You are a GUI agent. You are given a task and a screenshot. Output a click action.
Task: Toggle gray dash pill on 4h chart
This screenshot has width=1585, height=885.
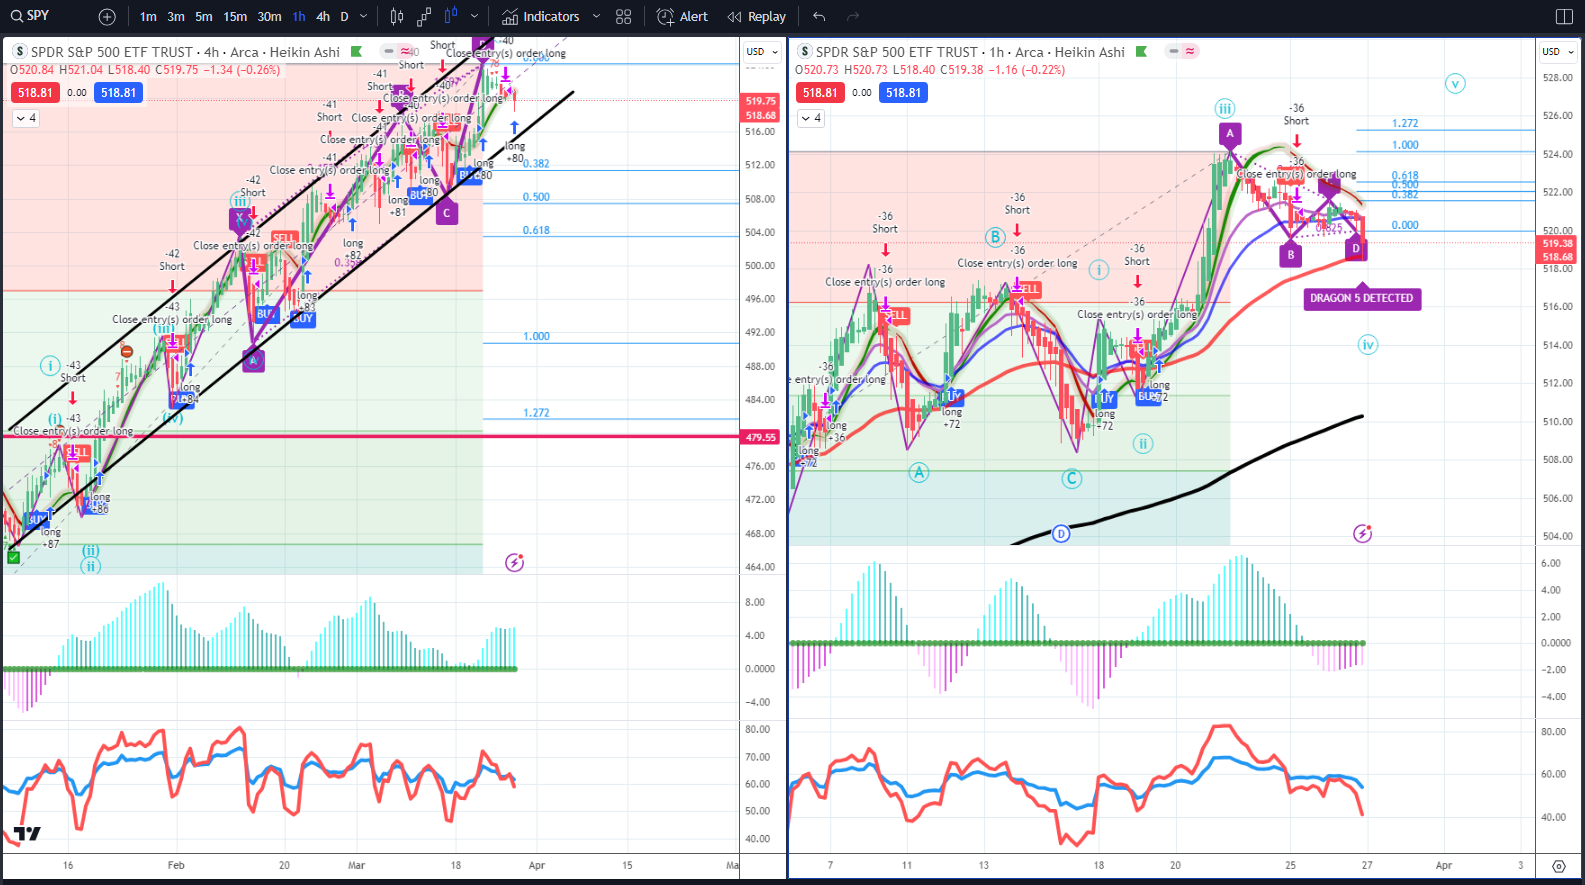coord(388,51)
